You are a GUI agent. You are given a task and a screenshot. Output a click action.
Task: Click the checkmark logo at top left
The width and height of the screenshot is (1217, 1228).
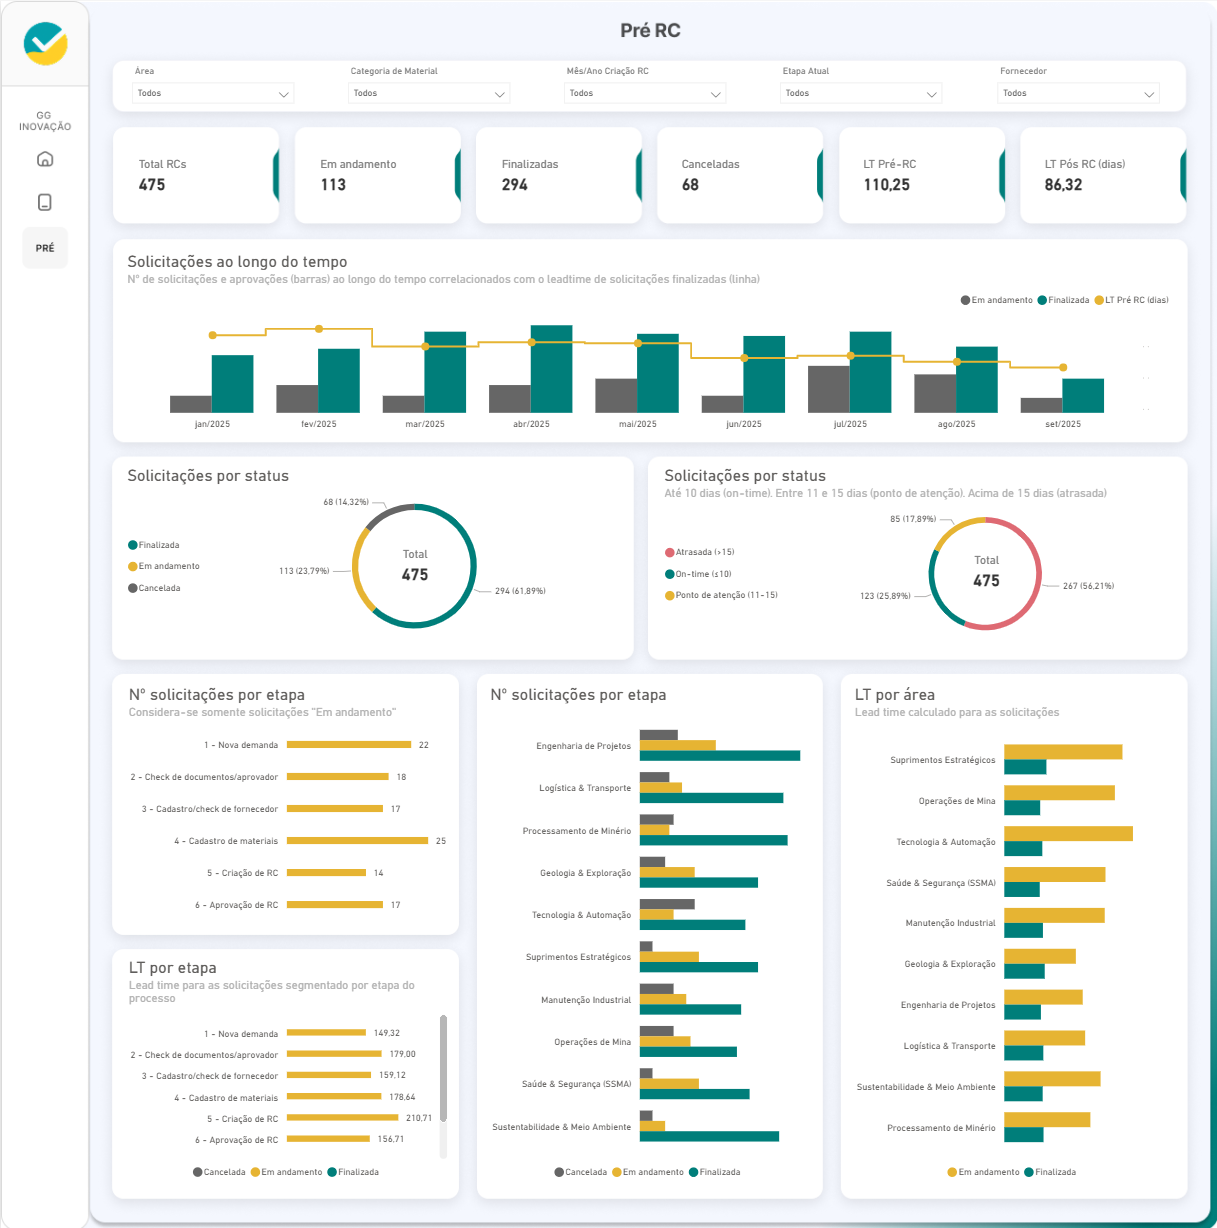[45, 43]
